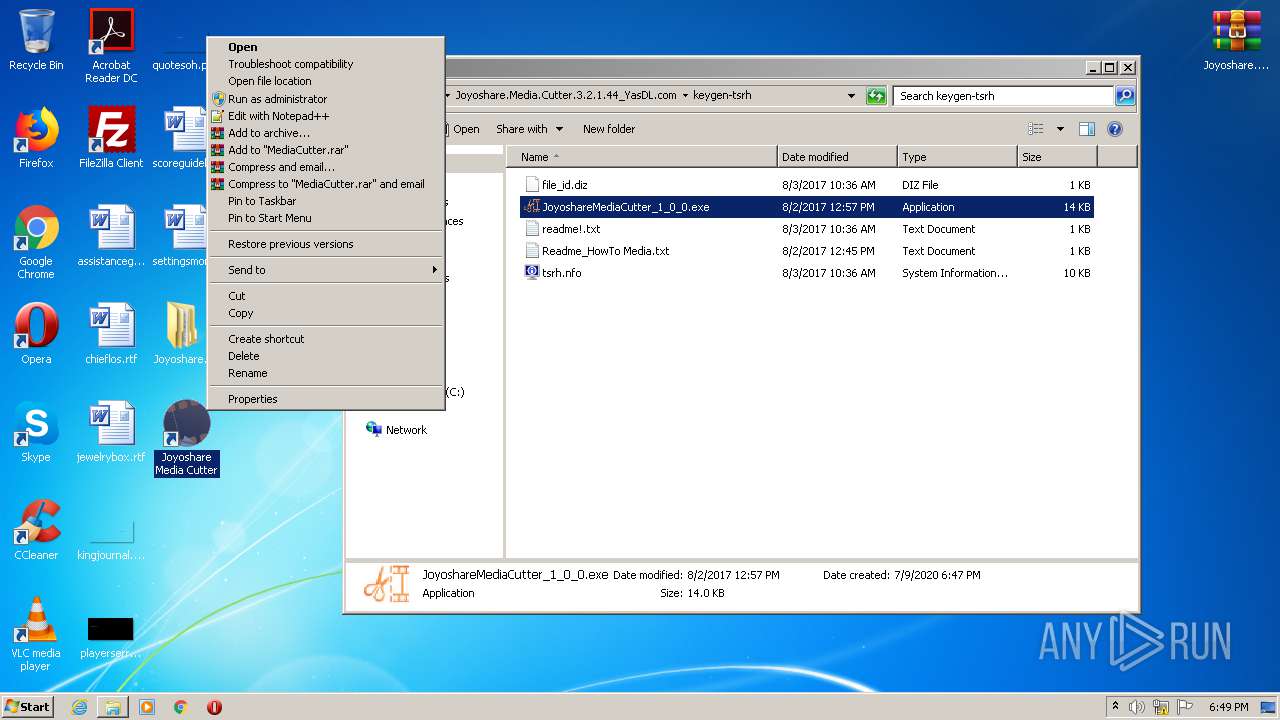Screen dimensions: 1280x720
Task: Sort by Type column header
Action: pos(957,157)
